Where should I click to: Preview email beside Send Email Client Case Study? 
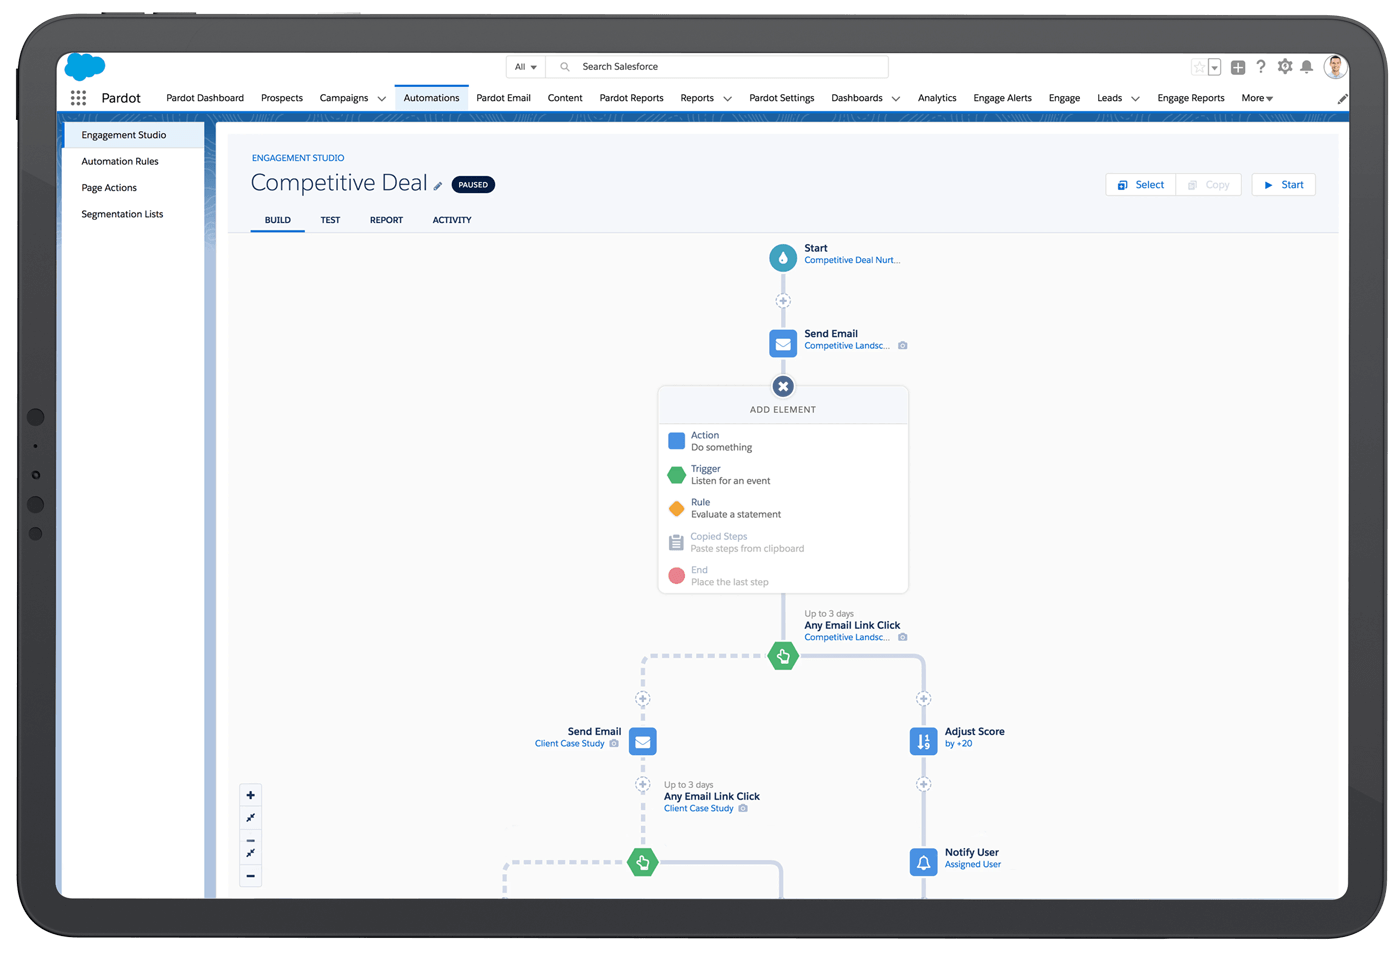[614, 744]
